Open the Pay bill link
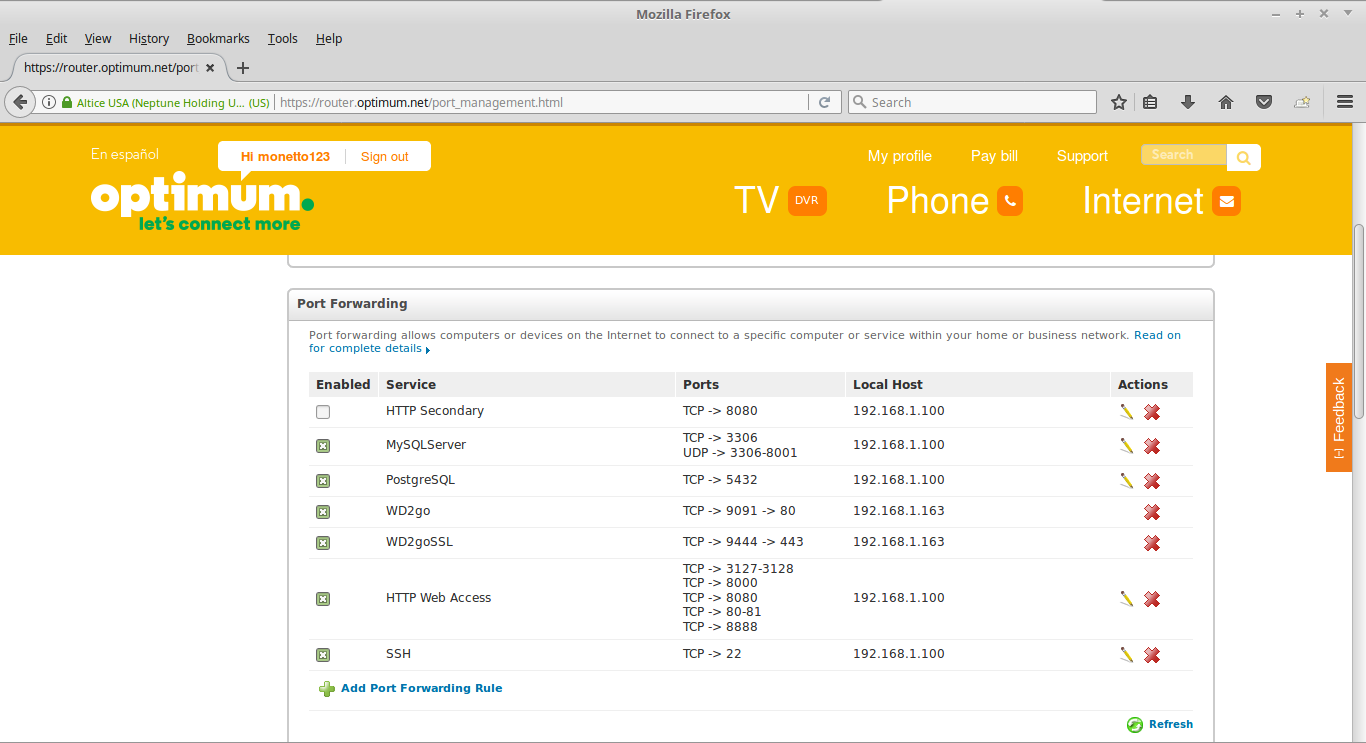 click(x=994, y=156)
